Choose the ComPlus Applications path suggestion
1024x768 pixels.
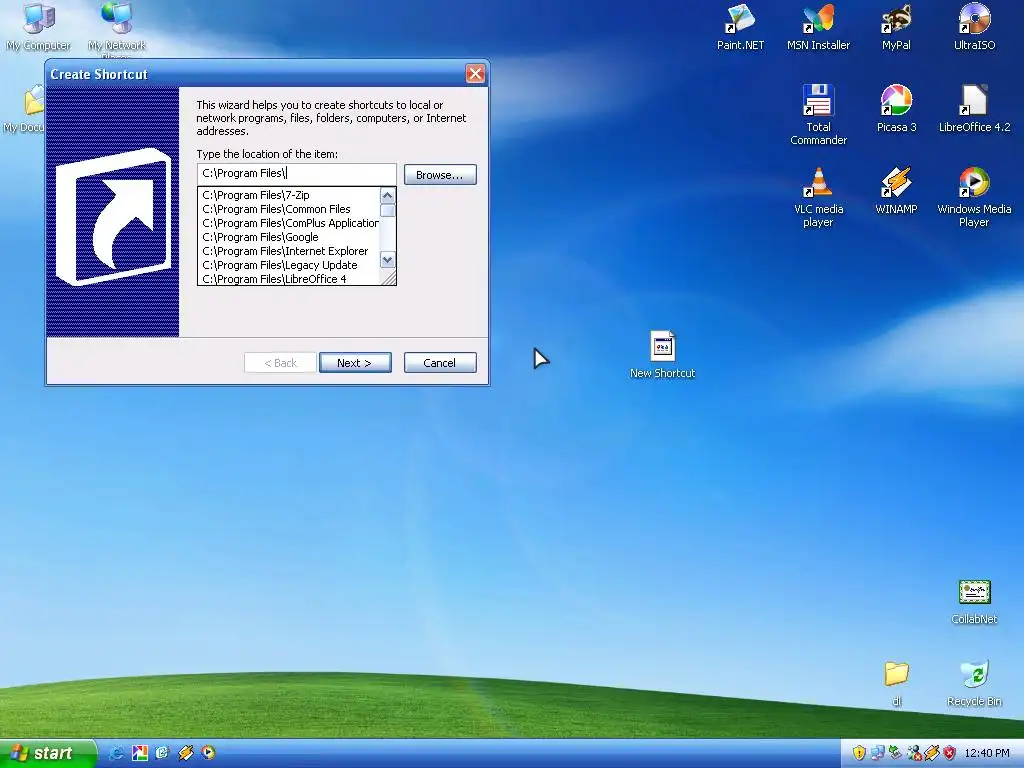coord(290,223)
